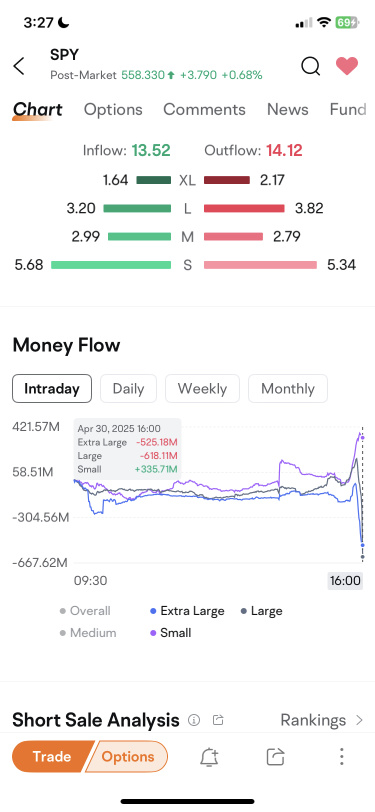Tap the share icon in bottom bar
Viewport: 375px width, 812px height.
pyautogui.click(x=276, y=757)
